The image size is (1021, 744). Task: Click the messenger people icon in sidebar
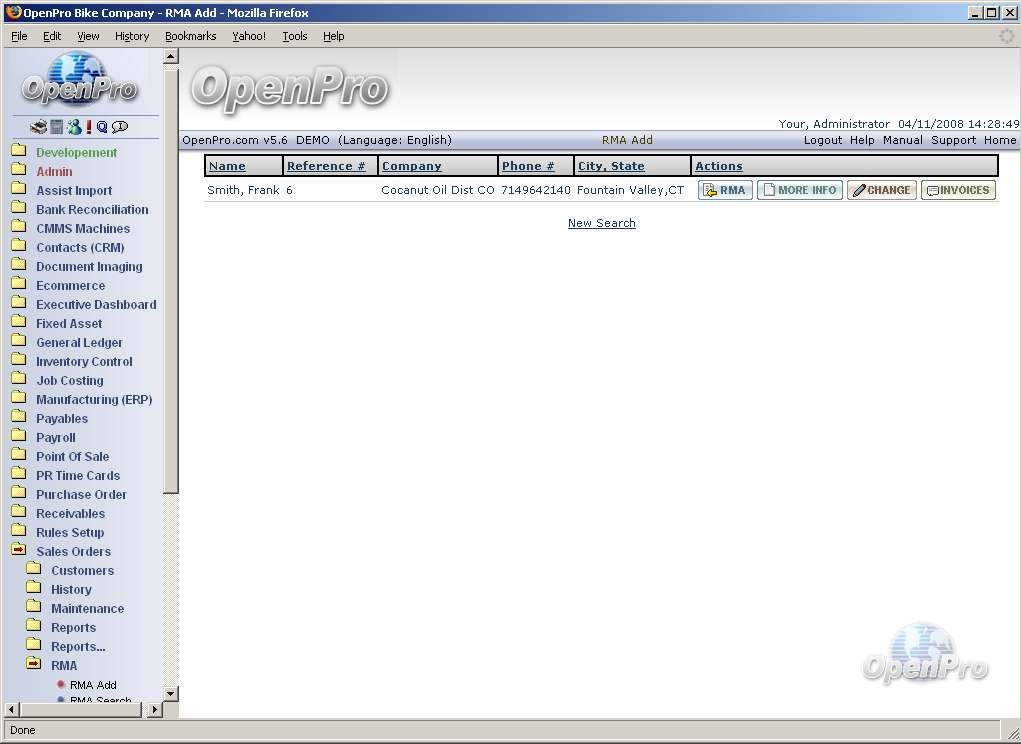click(74, 127)
